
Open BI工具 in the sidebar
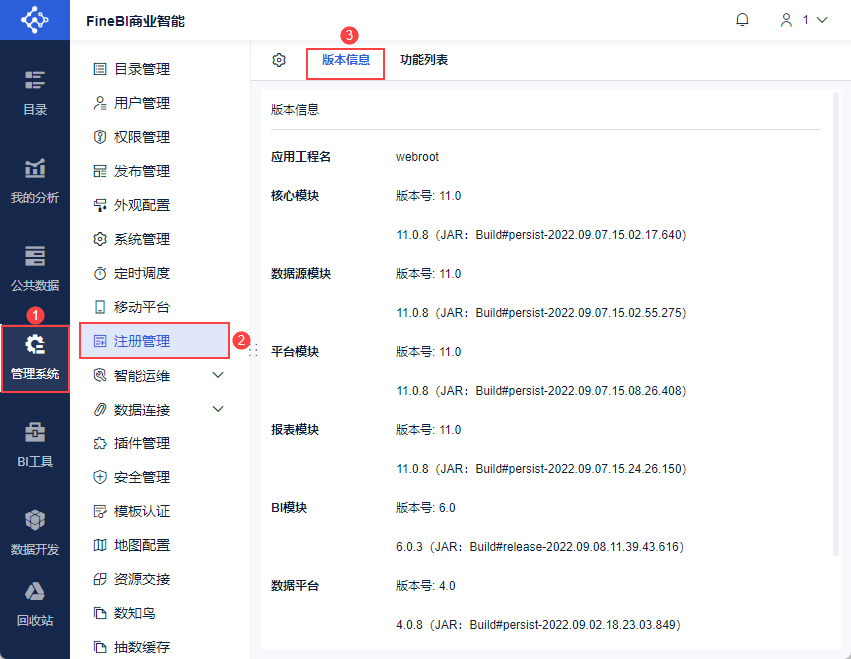click(x=35, y=446)
